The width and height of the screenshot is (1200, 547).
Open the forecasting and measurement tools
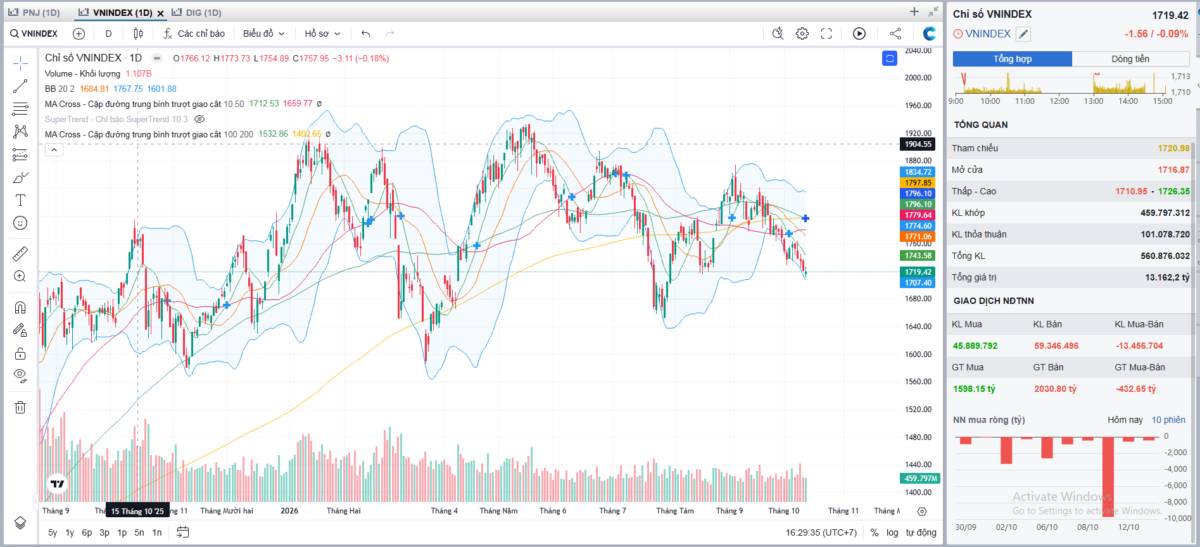click(20, 154)
